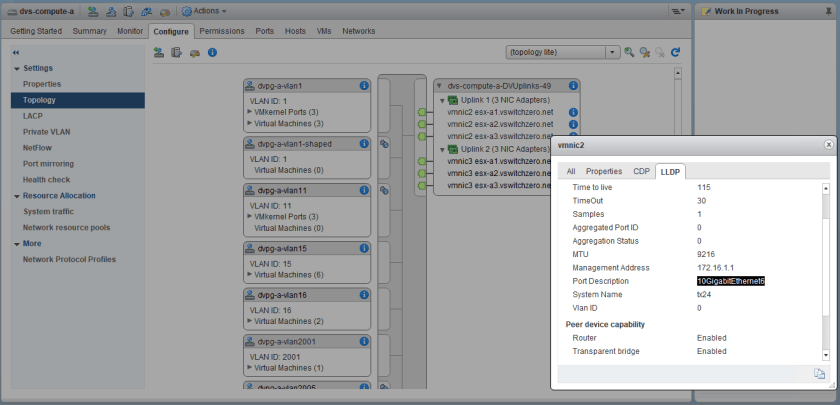This screenshot has width=840, height=405.
Task: Open Network Protocol Profiles in sidebar
Action: click(69, 259)
